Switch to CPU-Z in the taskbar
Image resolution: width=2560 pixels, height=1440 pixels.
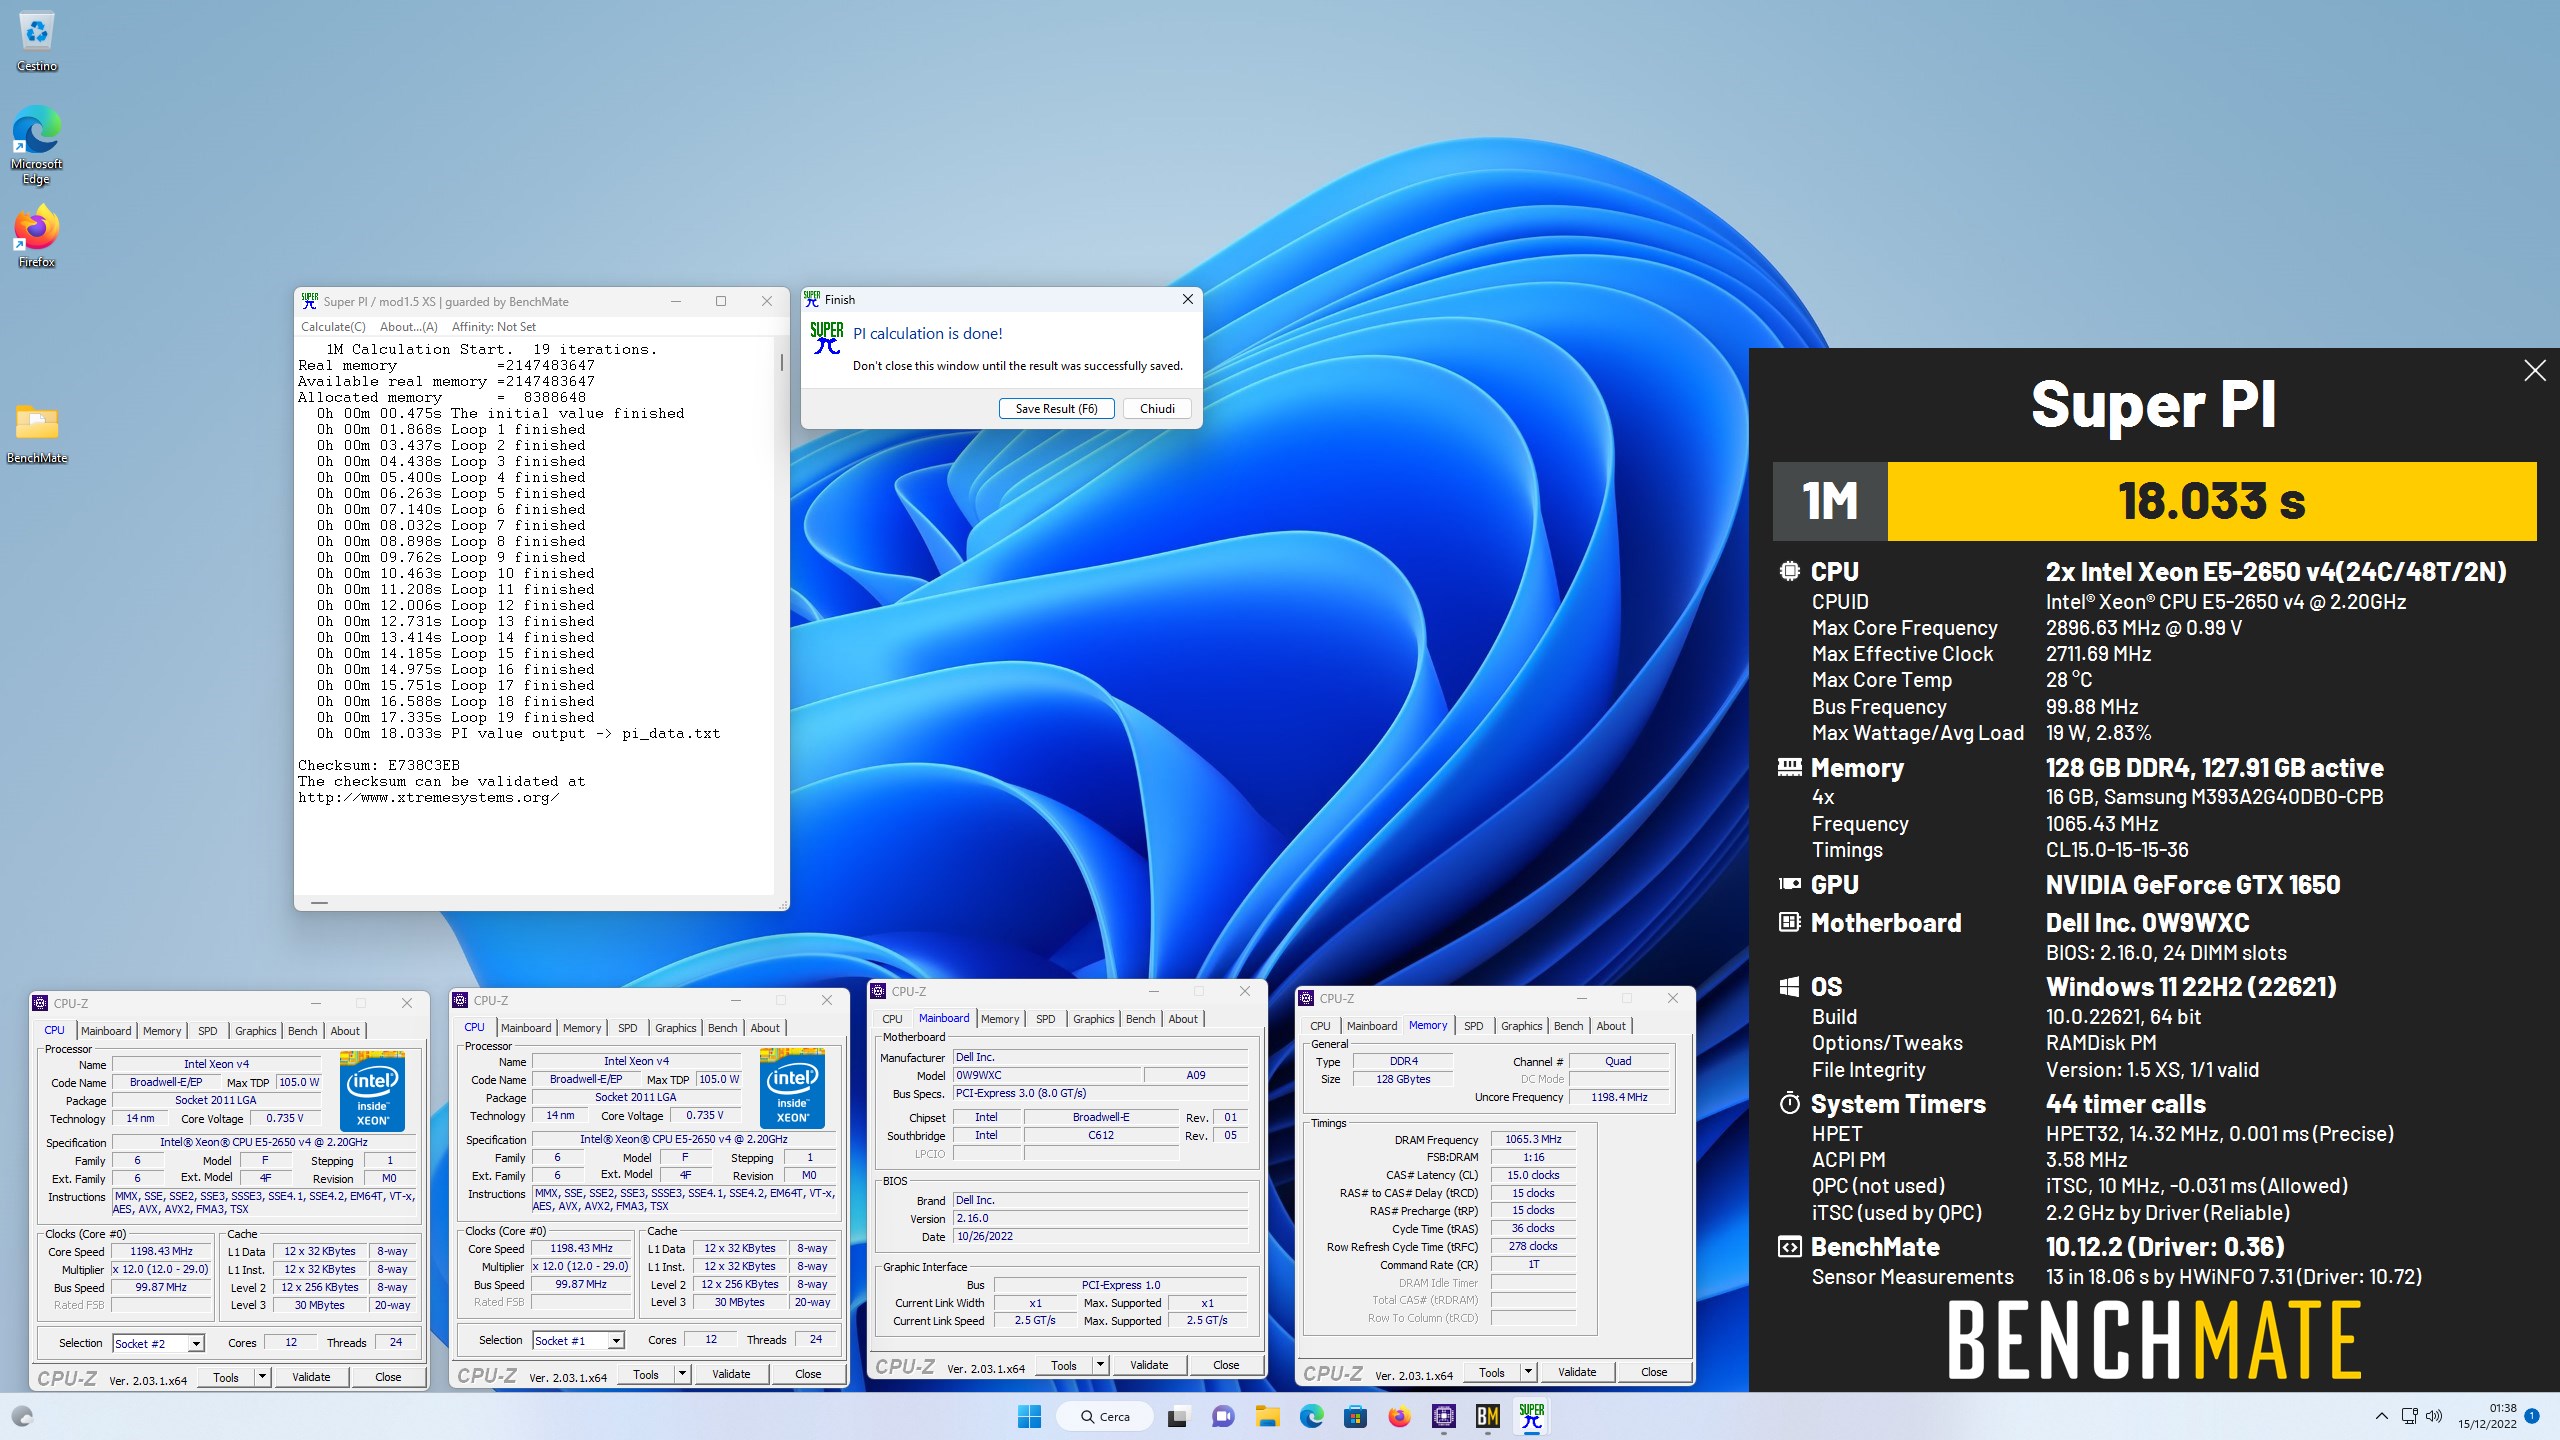click(x=1443, y=1416)
